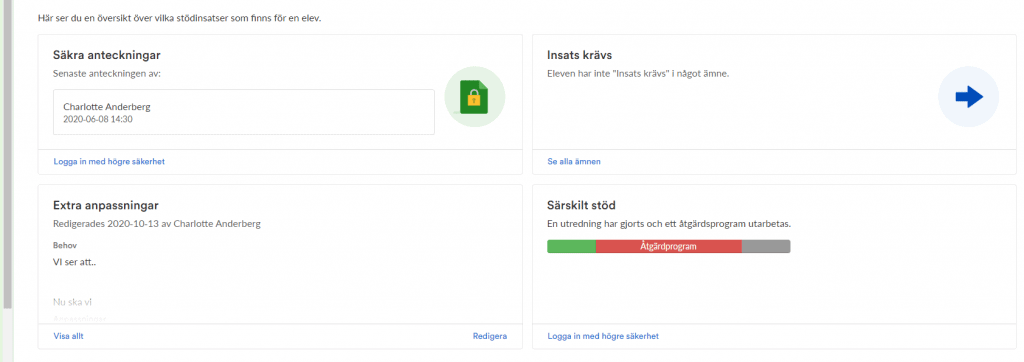
Task: Click the gray segment of the progress bar
Action: (766, 246)
